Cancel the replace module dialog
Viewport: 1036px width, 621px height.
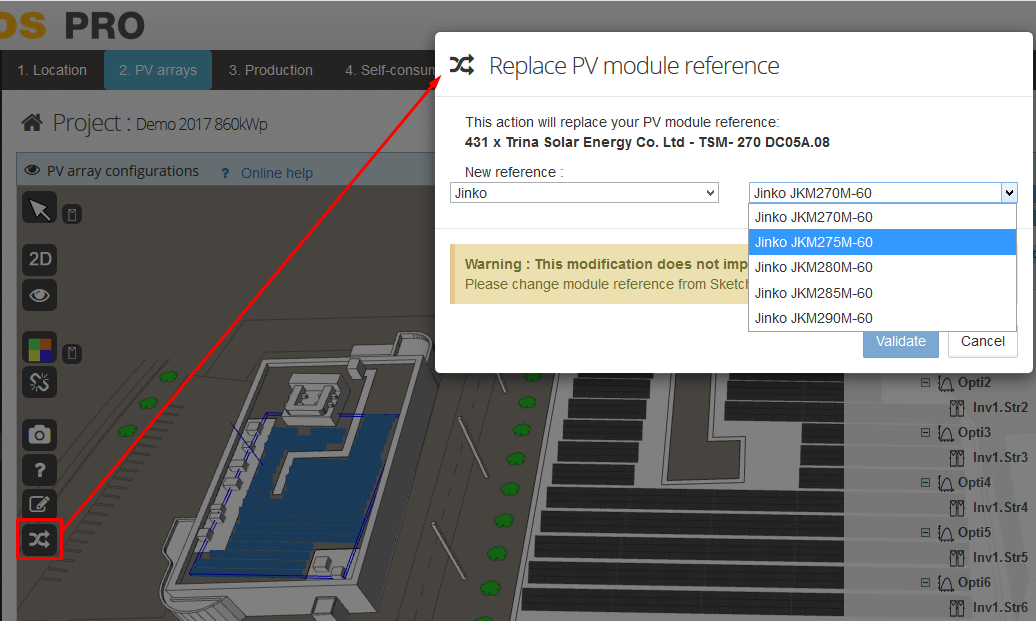point(982,342)
